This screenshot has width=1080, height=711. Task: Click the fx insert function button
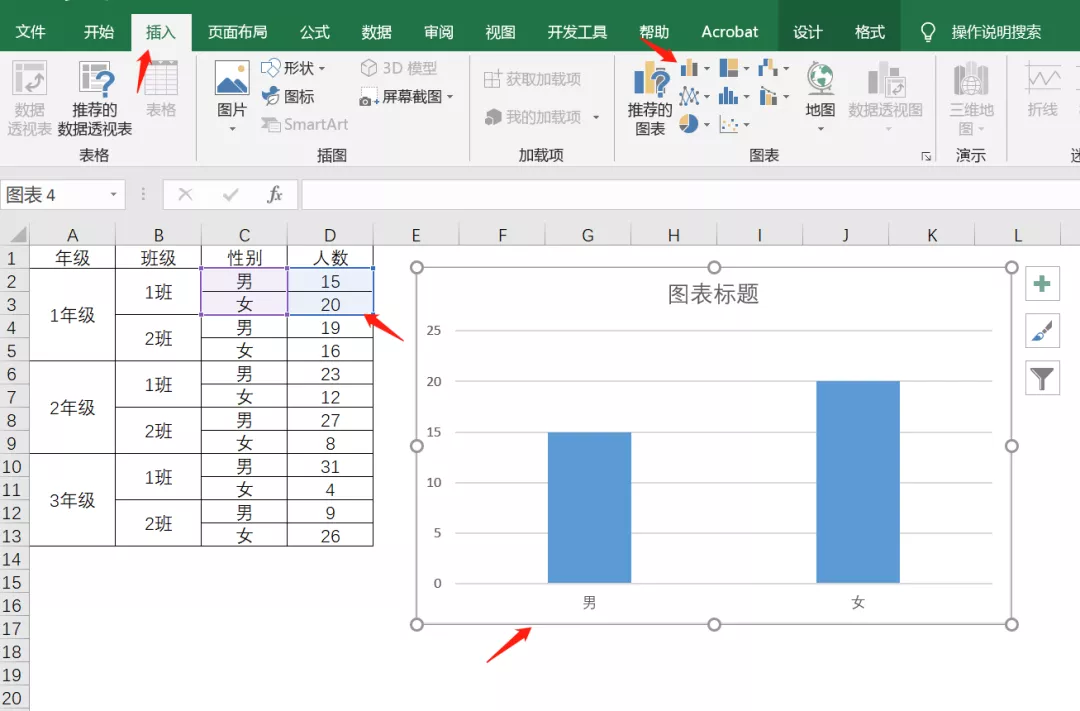(275, 195)
